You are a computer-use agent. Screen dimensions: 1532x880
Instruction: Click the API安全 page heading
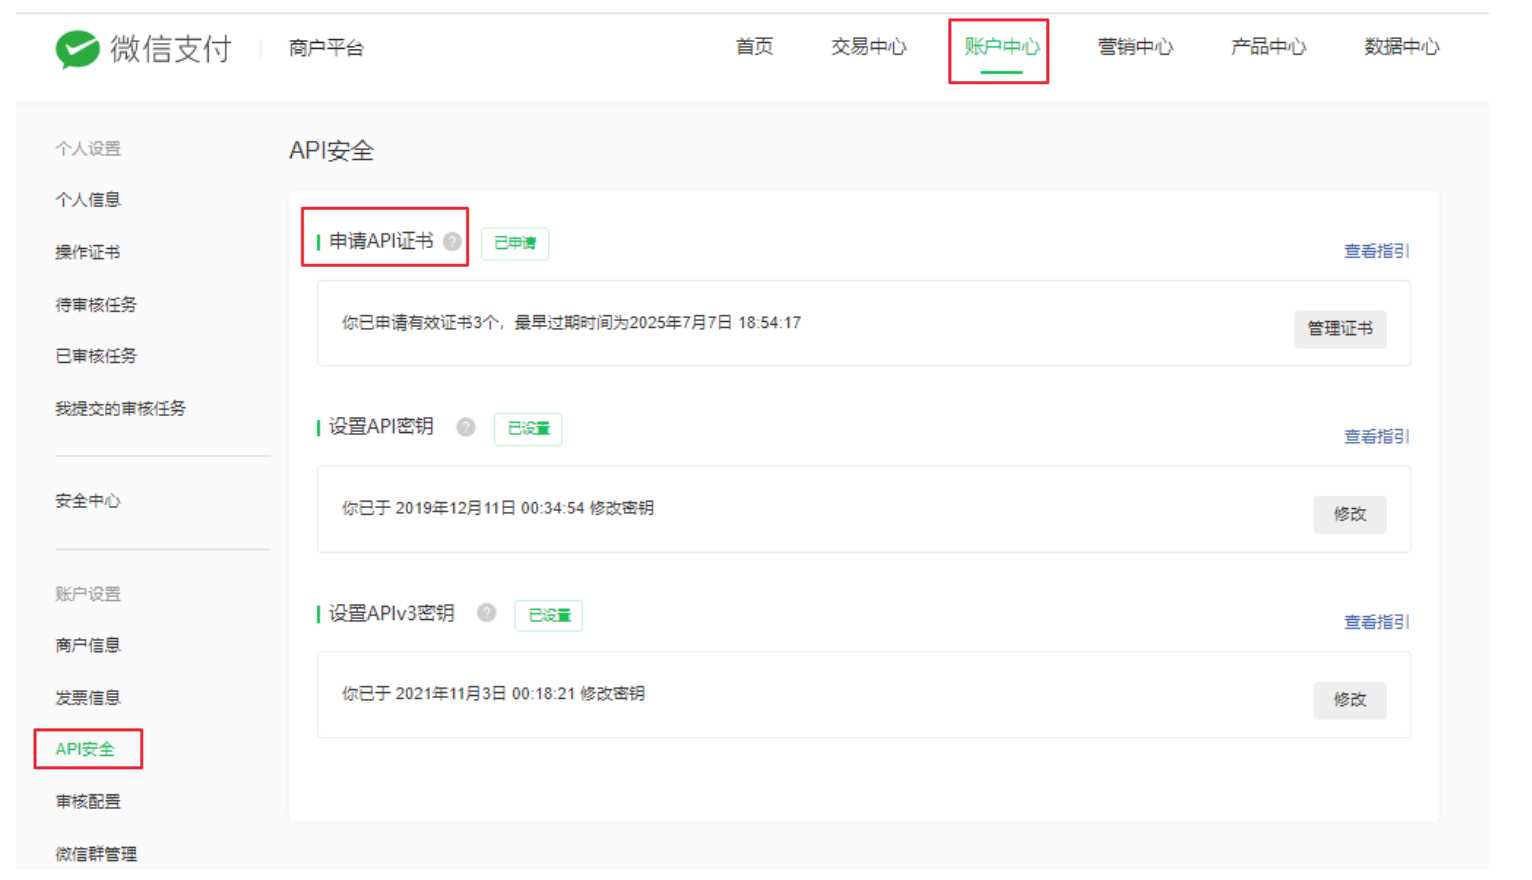(331, 151)
